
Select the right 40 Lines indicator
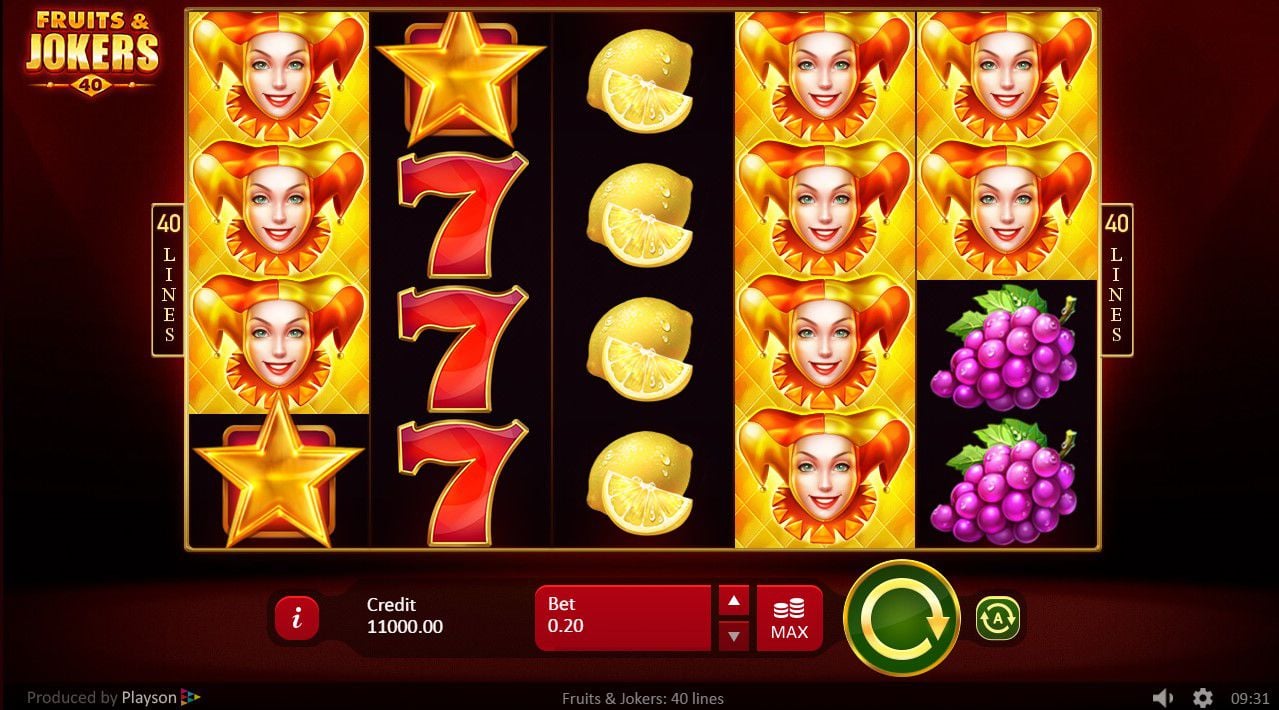1116,280
